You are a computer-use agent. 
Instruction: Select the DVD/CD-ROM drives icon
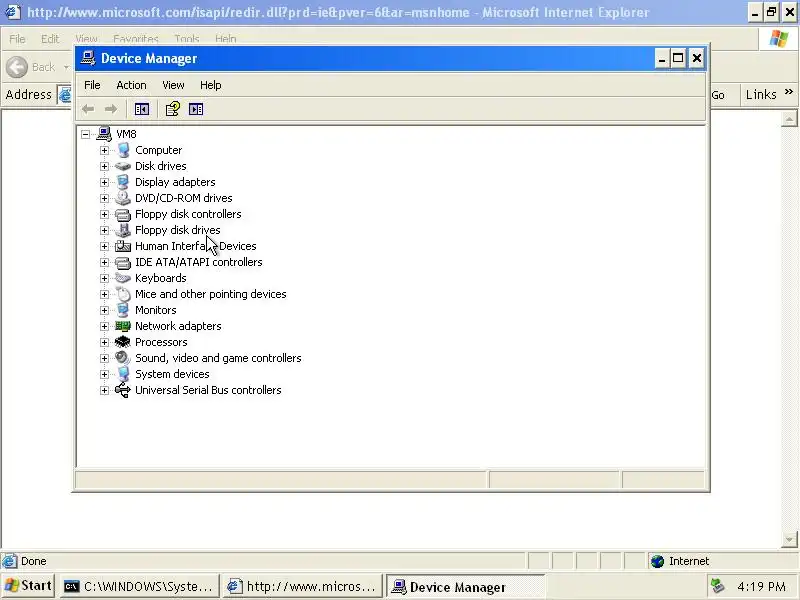tap(123, 198)
